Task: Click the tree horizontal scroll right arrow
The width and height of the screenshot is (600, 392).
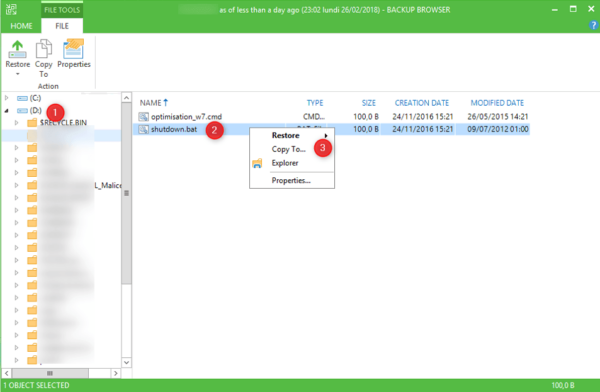Action: click(x=116, y=373)
